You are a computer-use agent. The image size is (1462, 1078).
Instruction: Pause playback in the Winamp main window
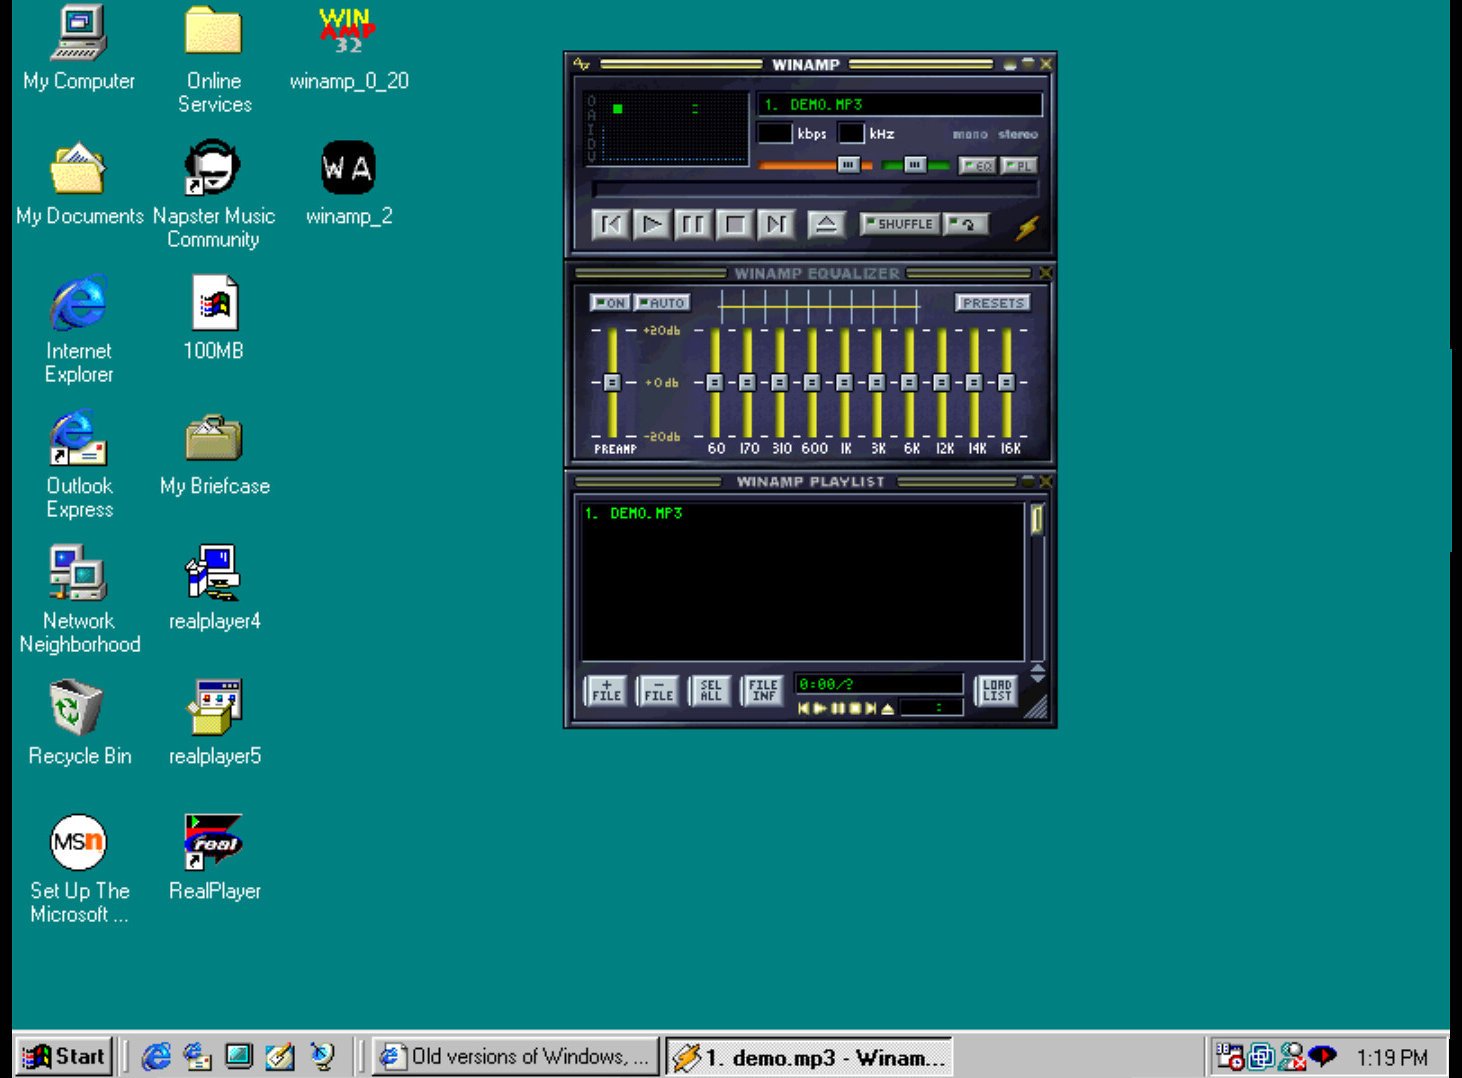[693, 225]
